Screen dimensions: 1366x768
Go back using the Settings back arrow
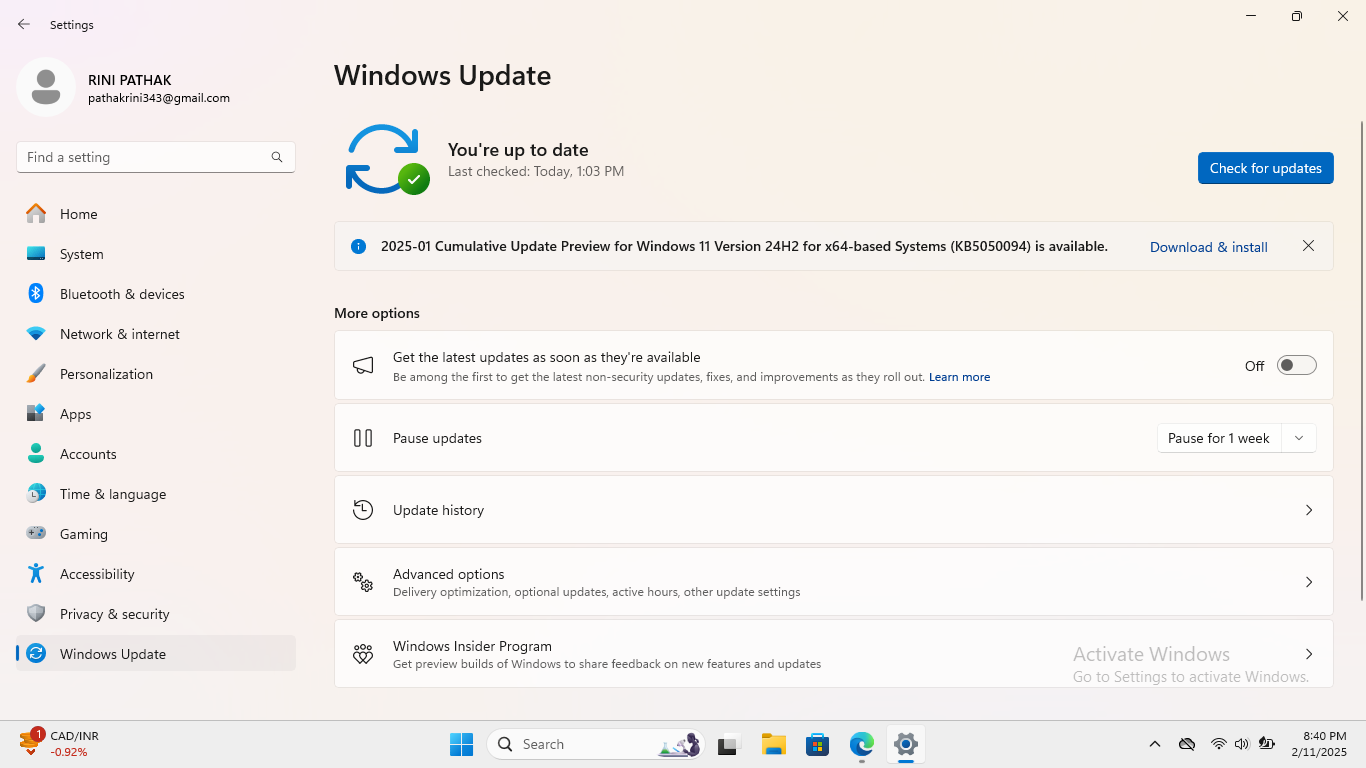click(x=24, y=24)
